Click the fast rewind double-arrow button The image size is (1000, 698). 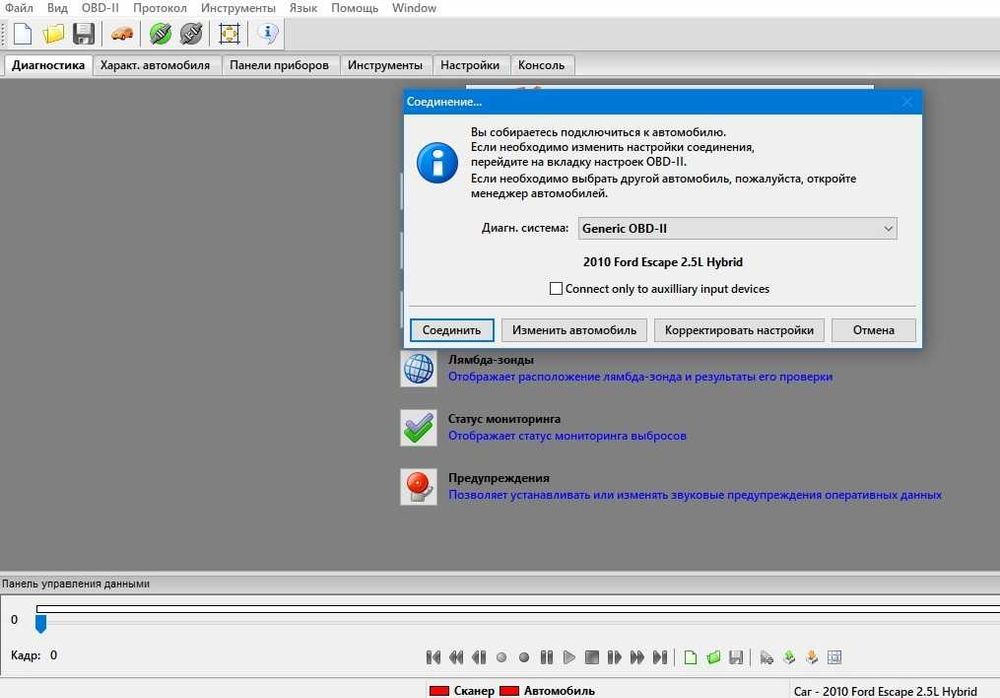coord(456,657)
